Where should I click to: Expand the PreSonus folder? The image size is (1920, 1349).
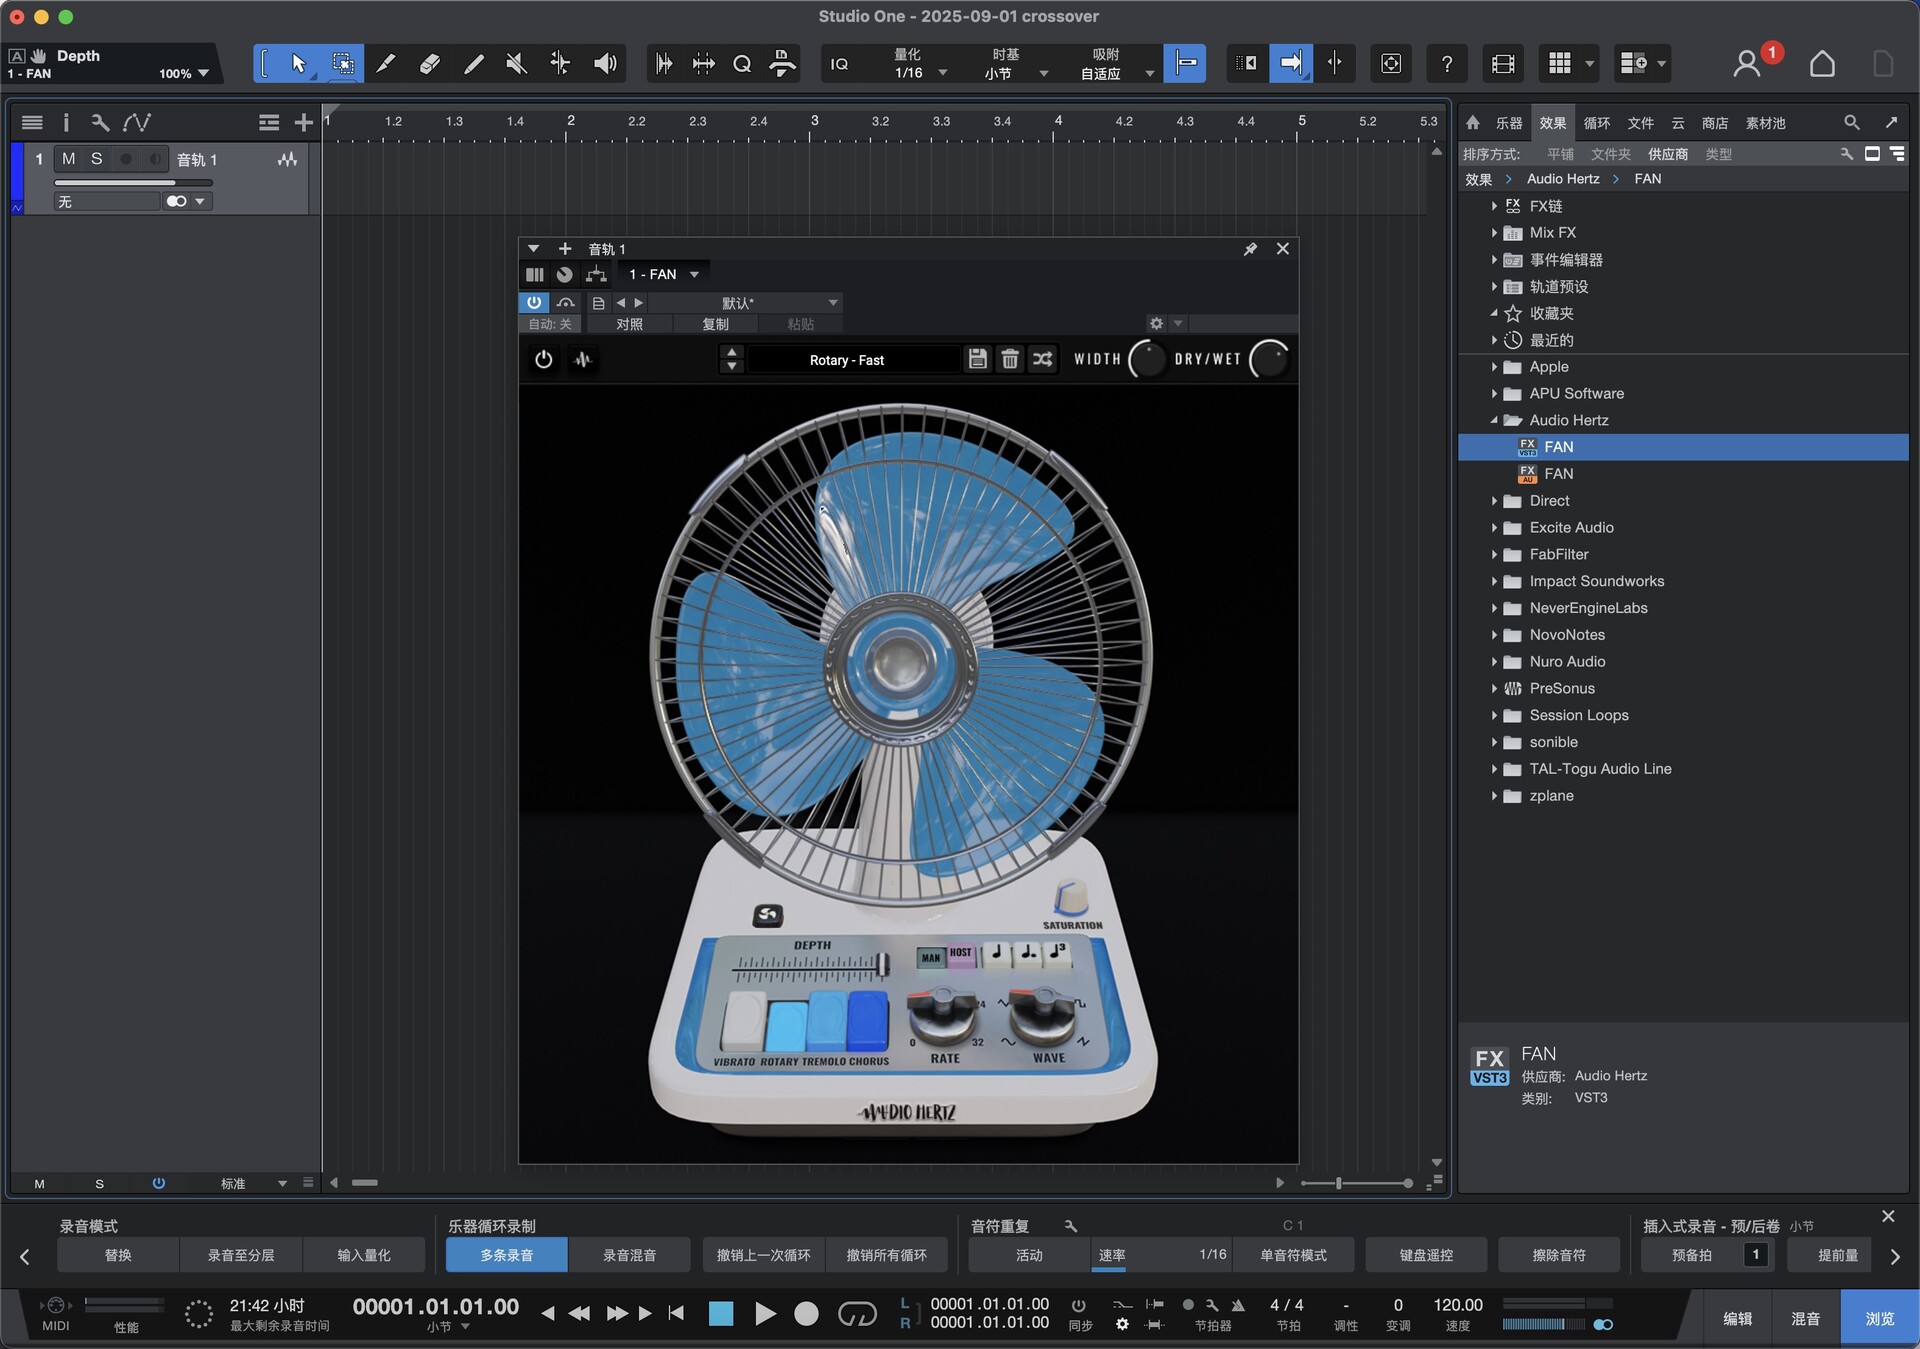[x=1494, y=688]
